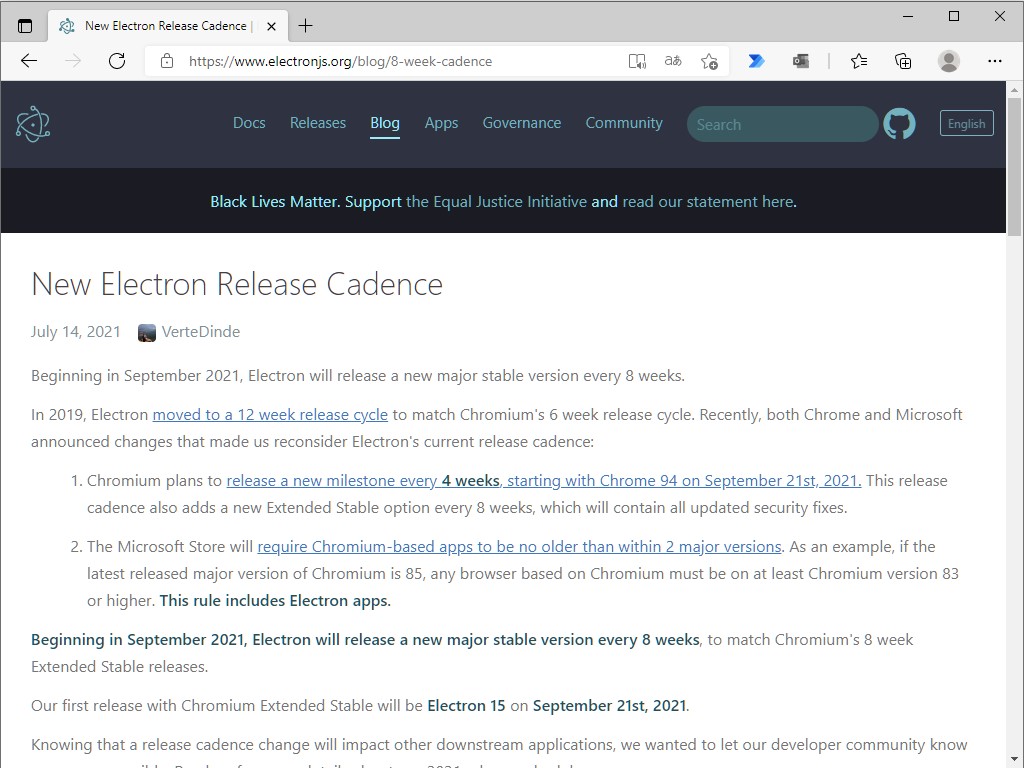Open the tab actions menu icon
The height and width of the screenshot is (768, 1024).
(25, 26)
